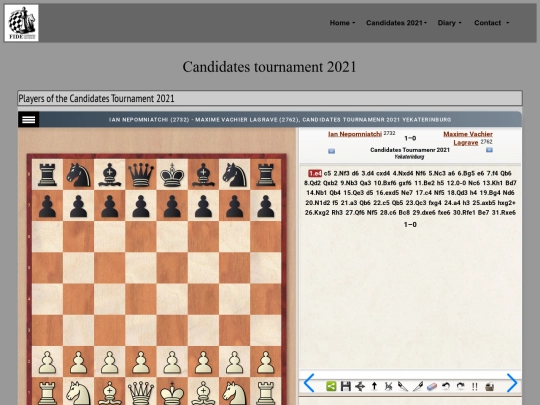Jump to move 12.0-0
Screen dimensions: 540x405
click(x=457, y=183)
